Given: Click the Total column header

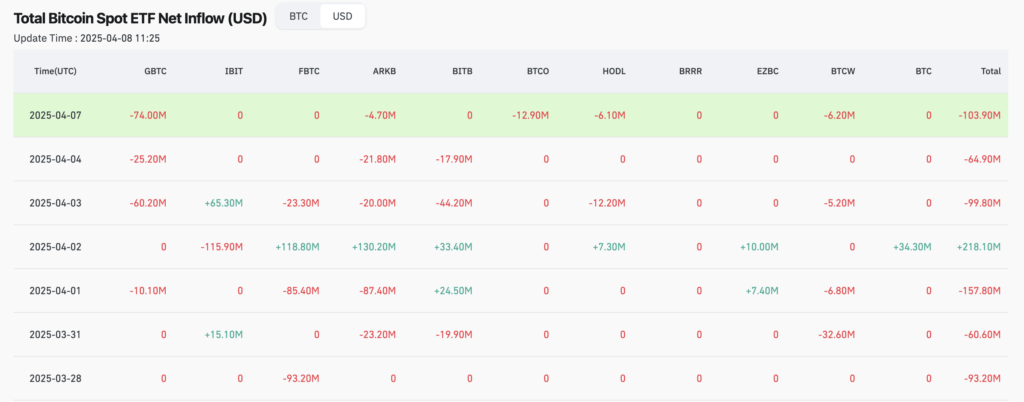Looking at the screenshot, I should 991,72.
